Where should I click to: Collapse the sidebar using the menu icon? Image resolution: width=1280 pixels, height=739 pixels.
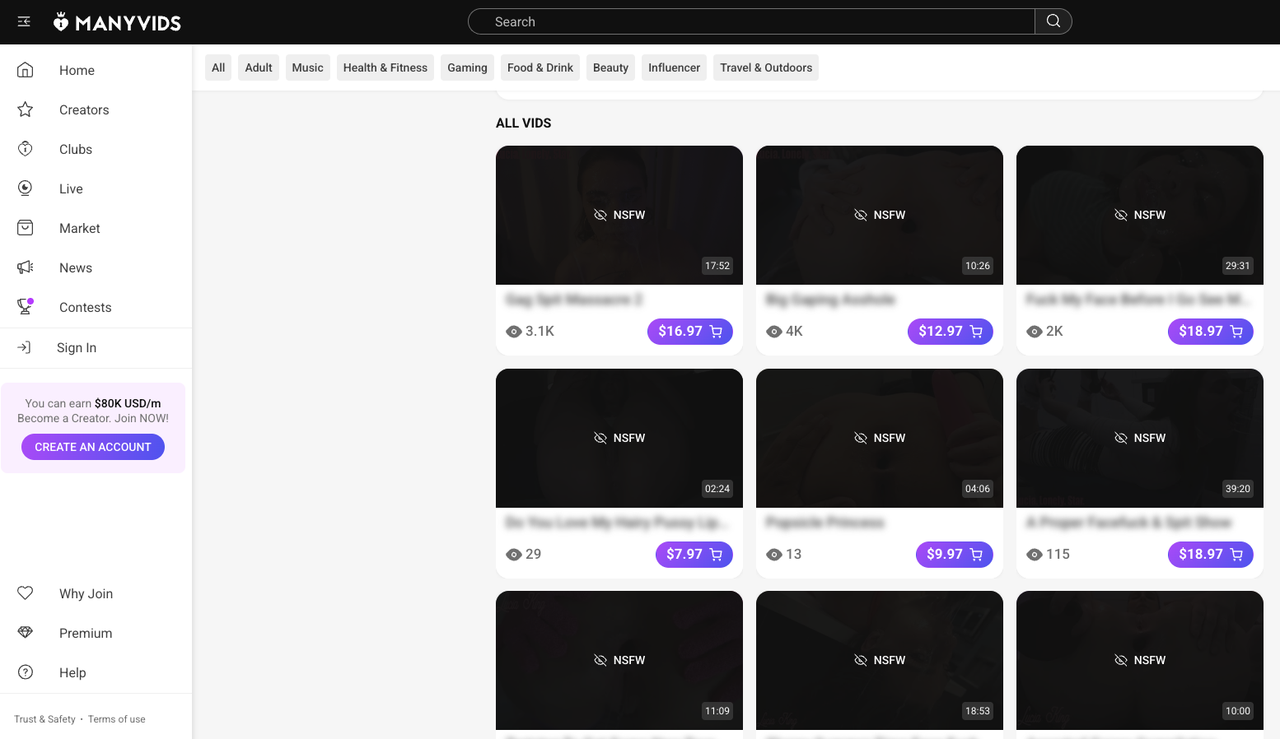[x=24, y=22]
